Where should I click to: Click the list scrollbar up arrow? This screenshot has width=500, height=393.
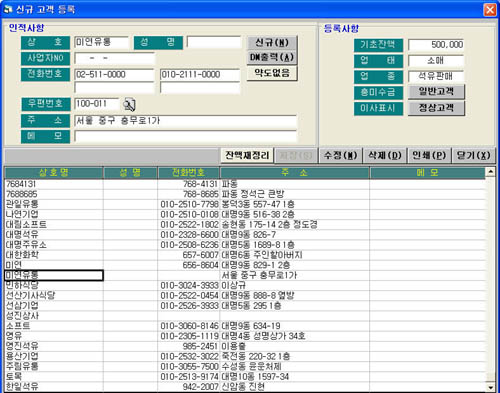point(490,172)
